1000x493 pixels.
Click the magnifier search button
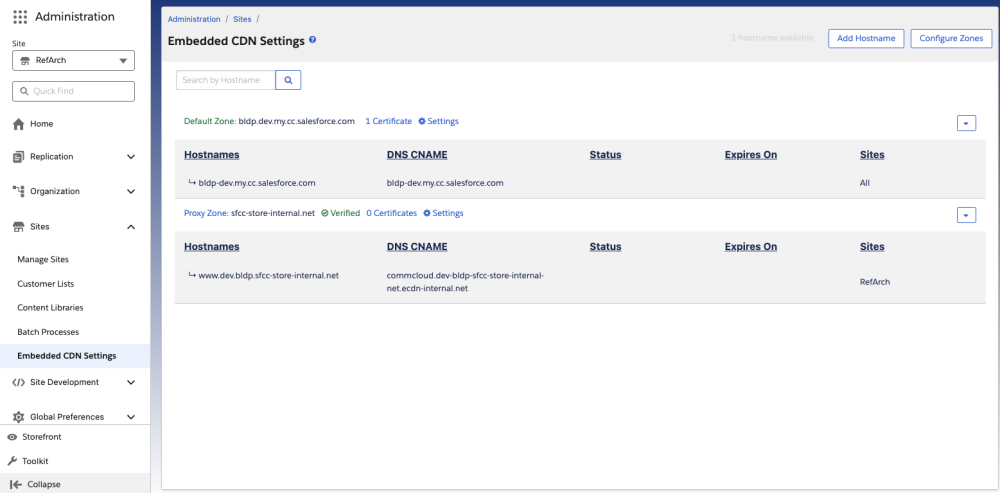click(288, 80)
